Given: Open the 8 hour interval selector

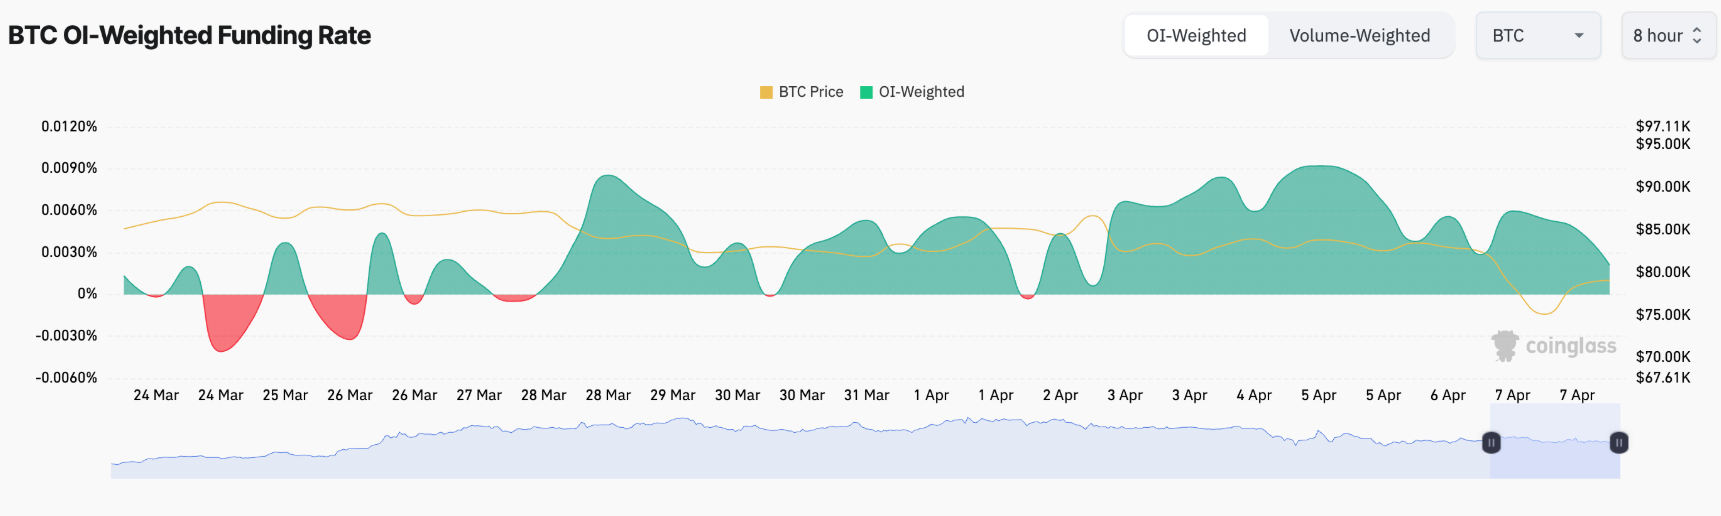Looking at the screenshot, I should point(1668,36).
